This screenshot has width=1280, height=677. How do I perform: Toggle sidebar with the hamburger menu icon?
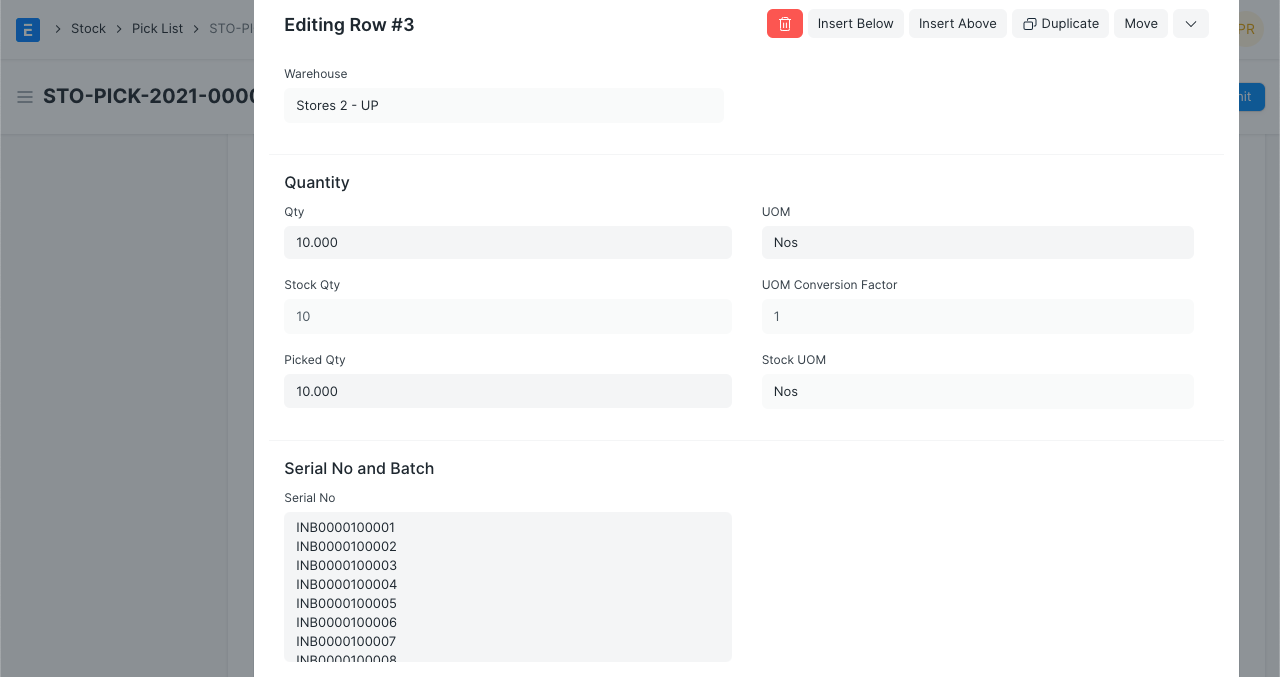25,97
